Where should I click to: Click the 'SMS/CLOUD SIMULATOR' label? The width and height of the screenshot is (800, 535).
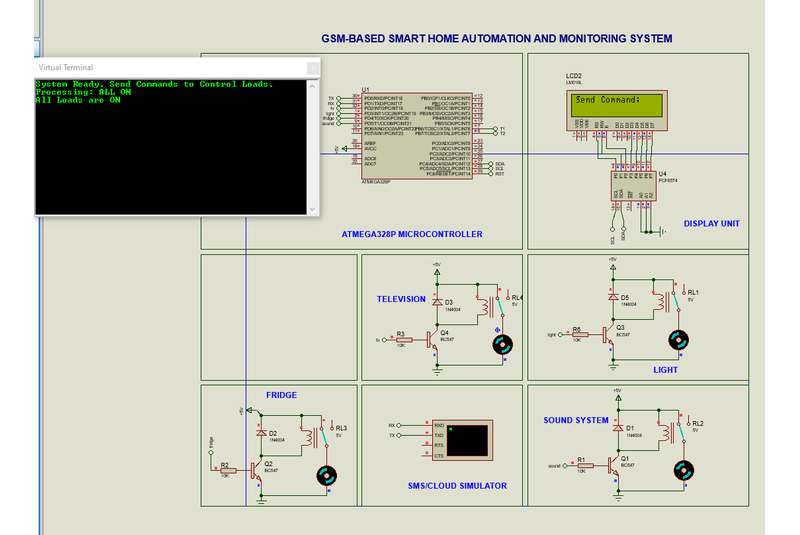point(457,486)
